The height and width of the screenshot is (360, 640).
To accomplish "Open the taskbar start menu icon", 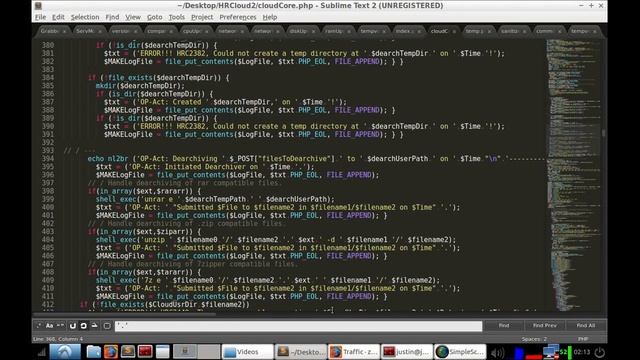I will click(x=65, y=352).
